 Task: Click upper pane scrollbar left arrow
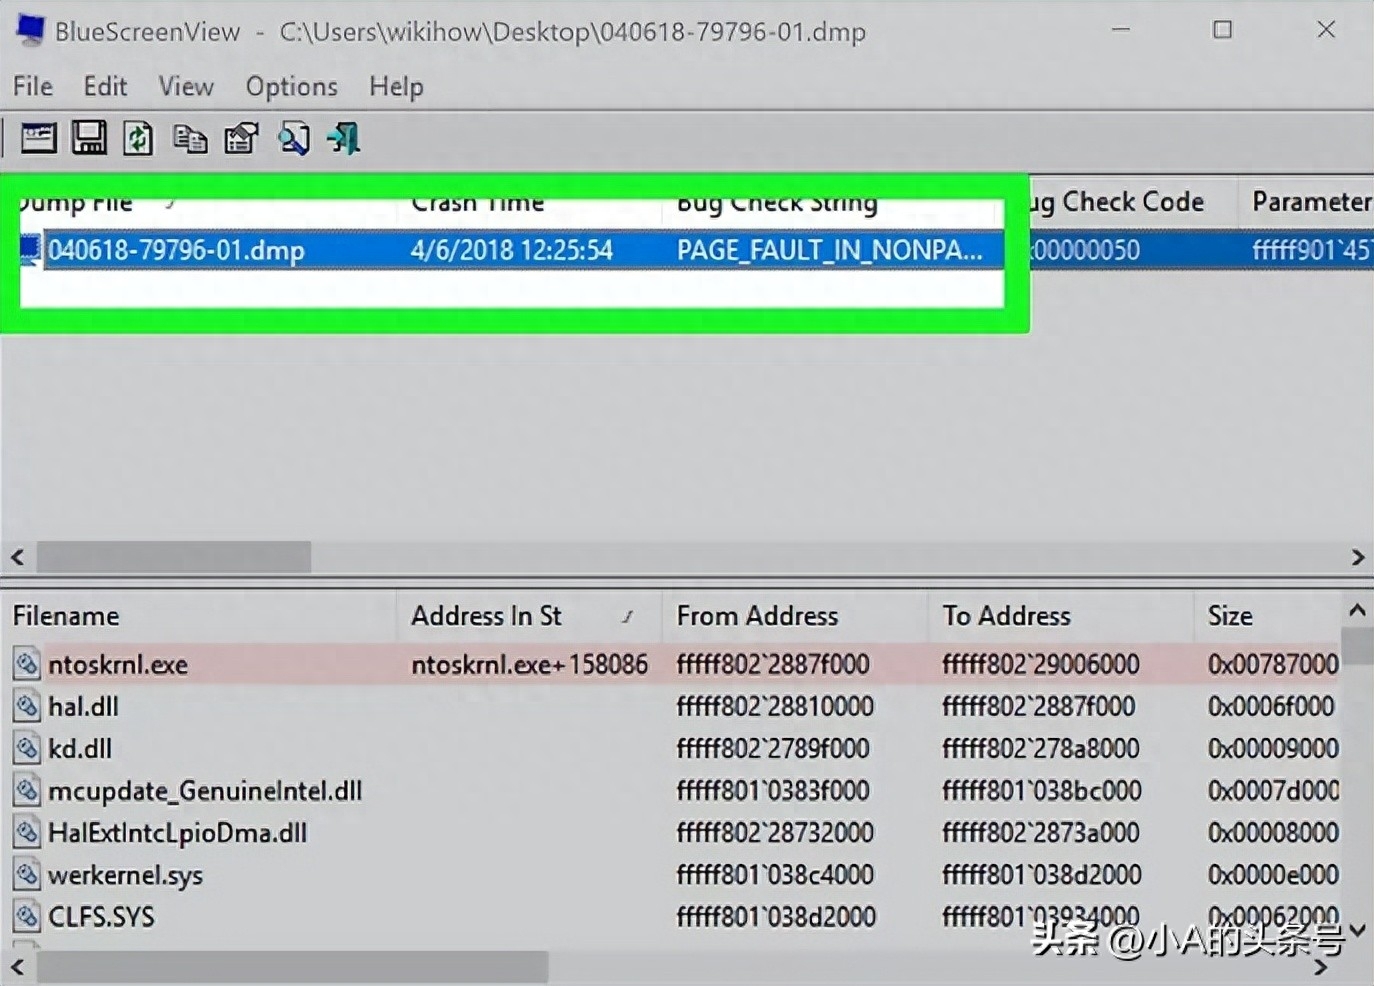coord(17,556)
